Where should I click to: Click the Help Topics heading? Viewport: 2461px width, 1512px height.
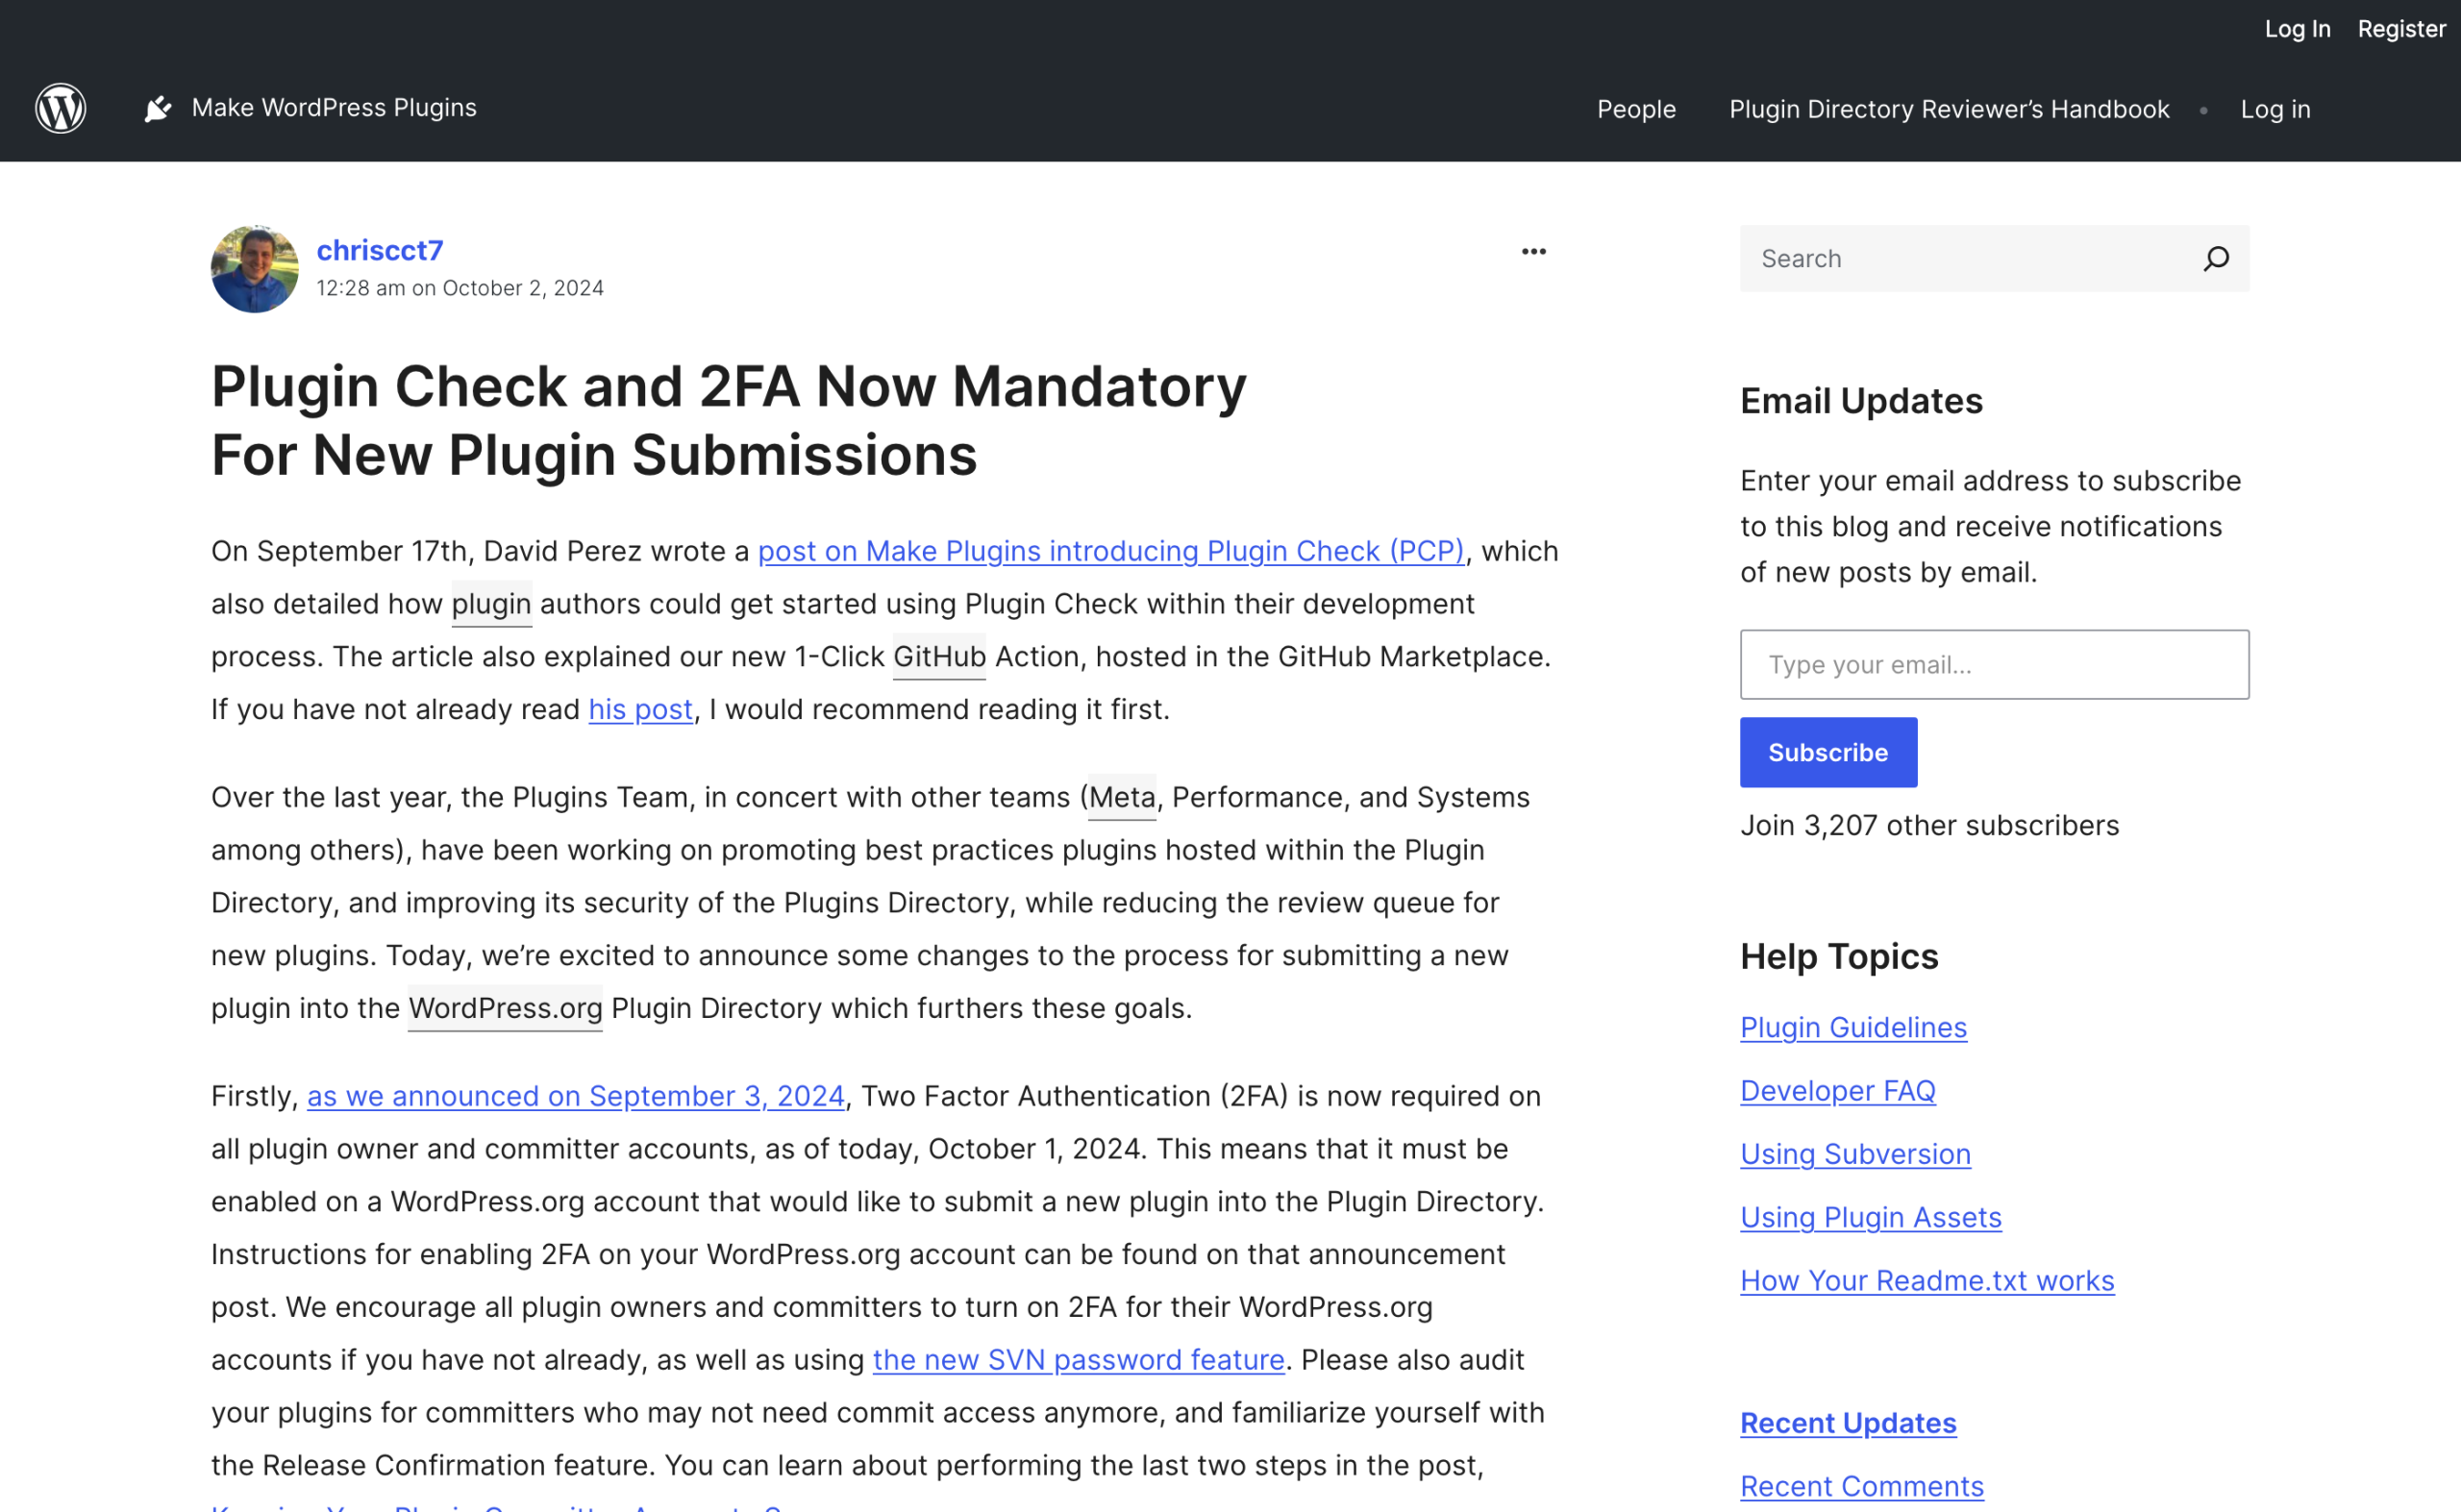tap(1839, 957)
